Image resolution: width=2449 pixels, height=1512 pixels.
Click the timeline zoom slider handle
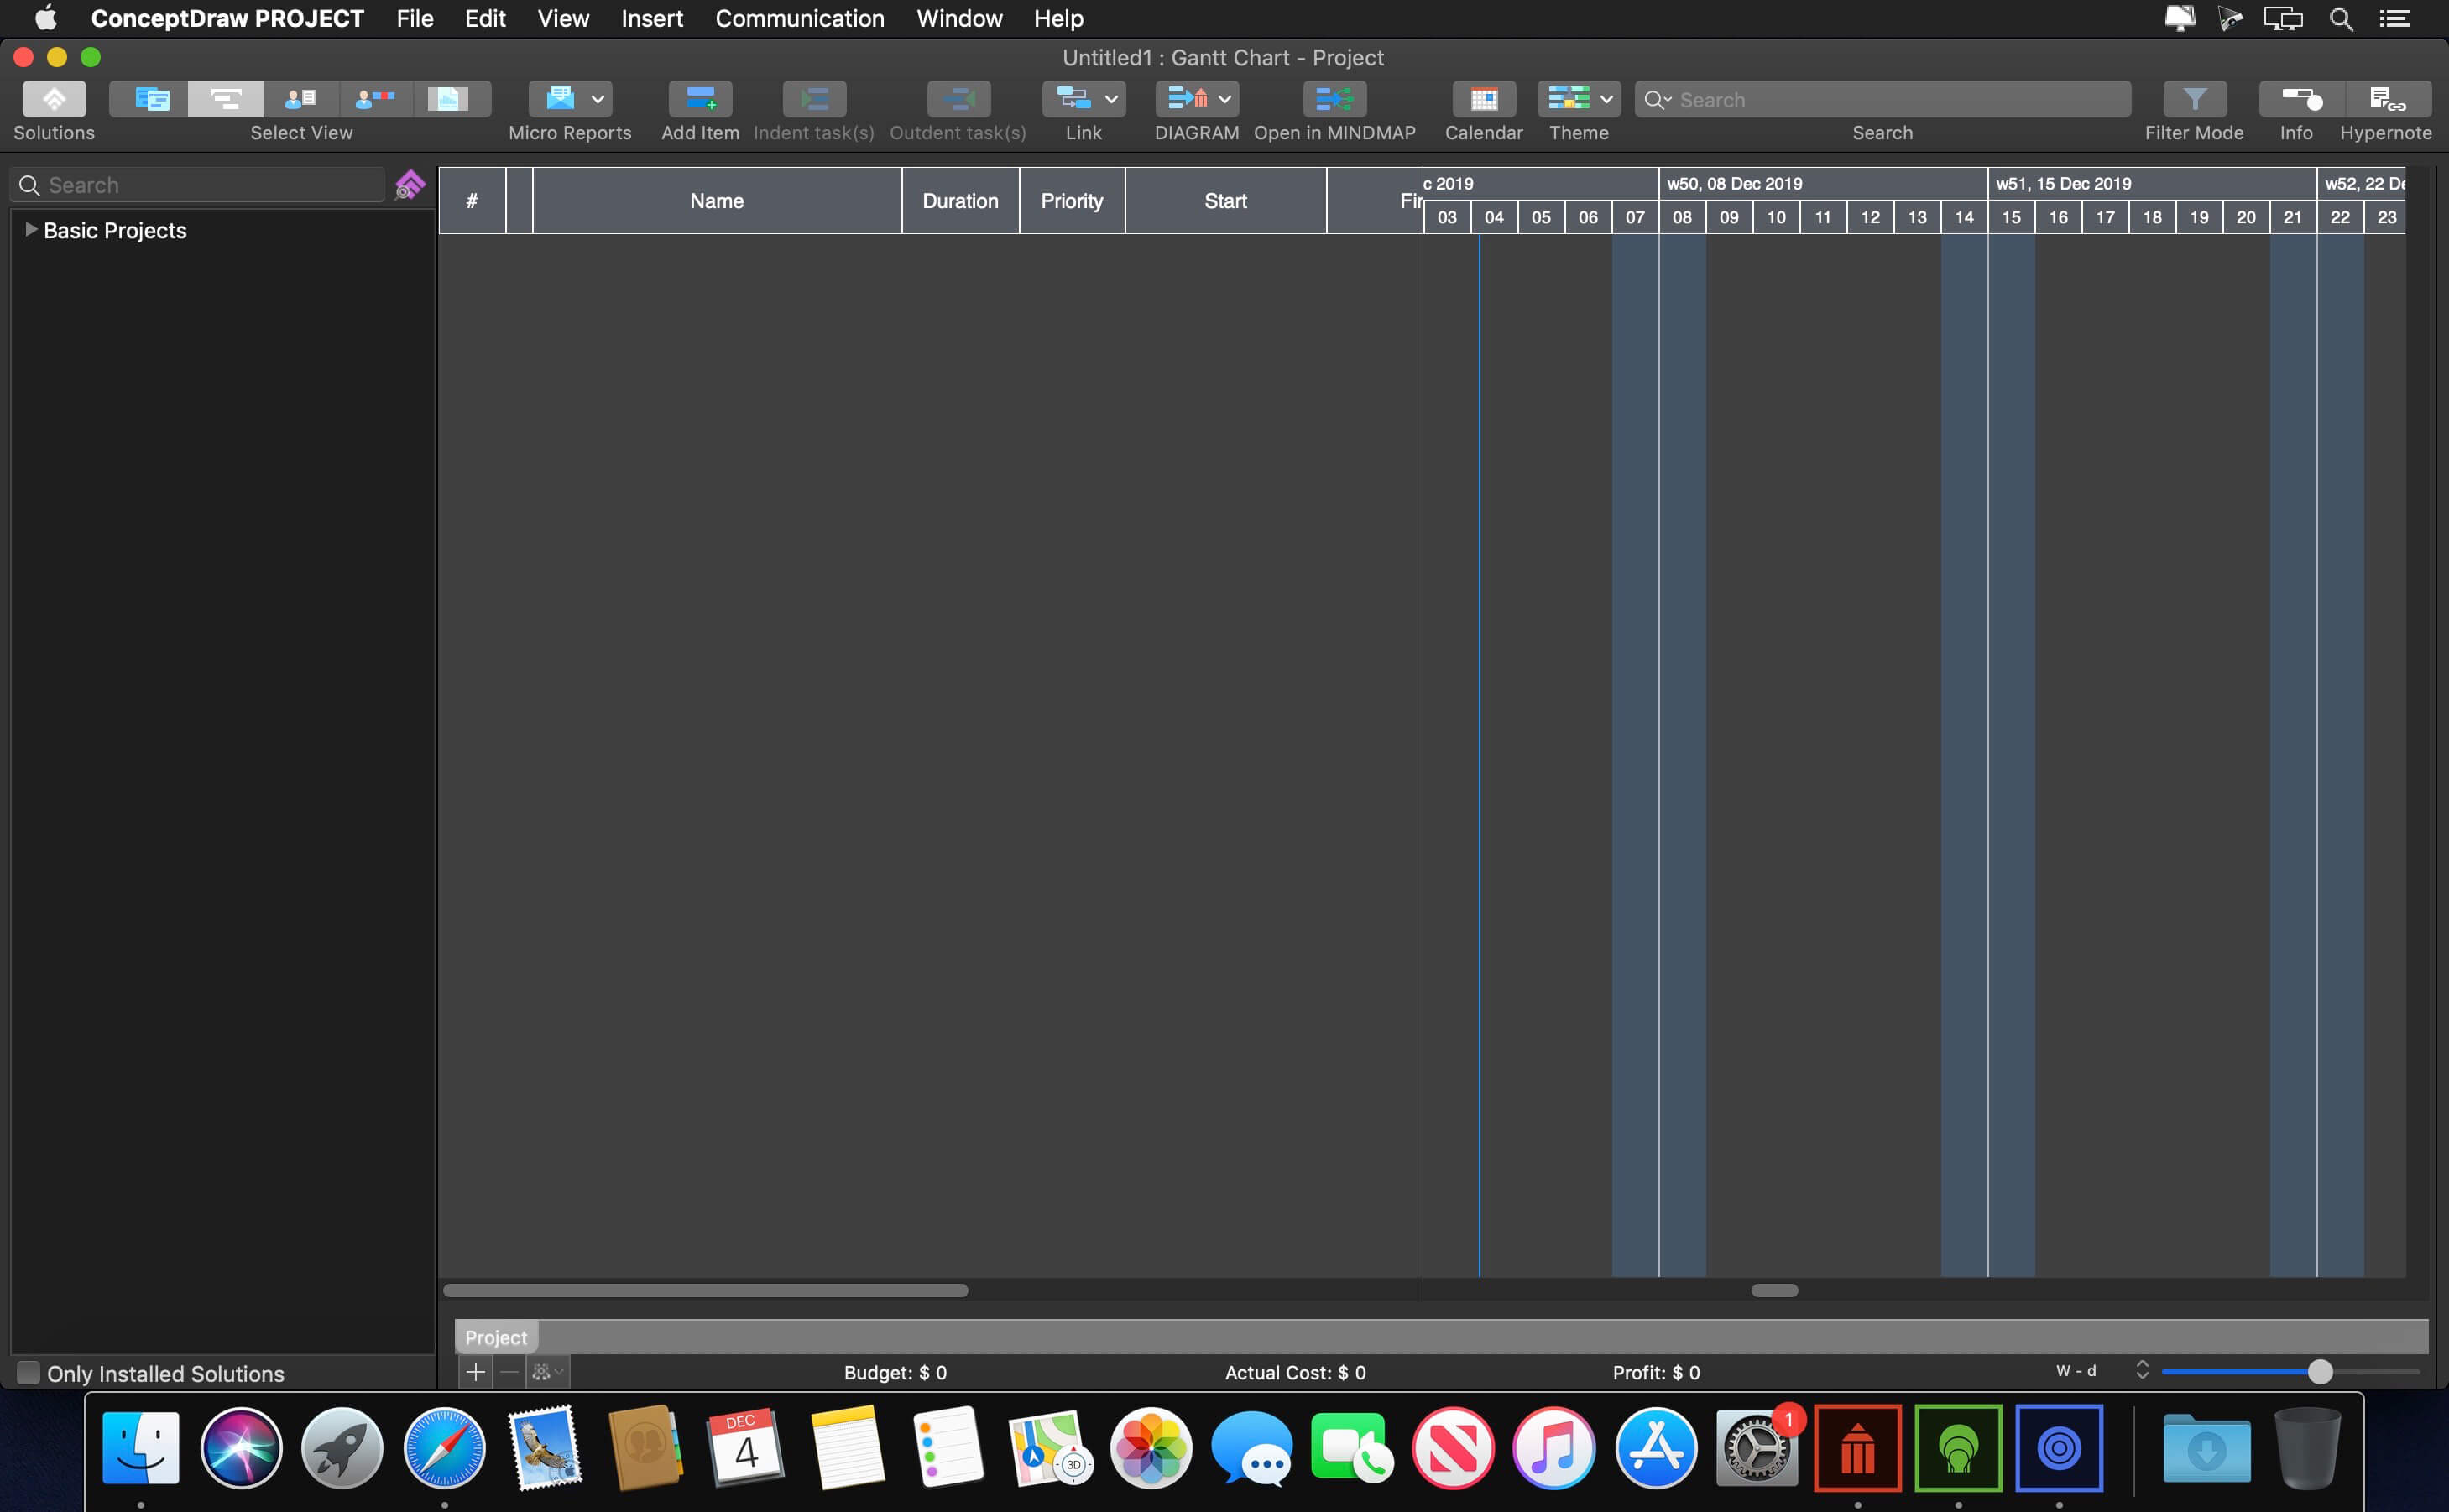[2319, 1372]
